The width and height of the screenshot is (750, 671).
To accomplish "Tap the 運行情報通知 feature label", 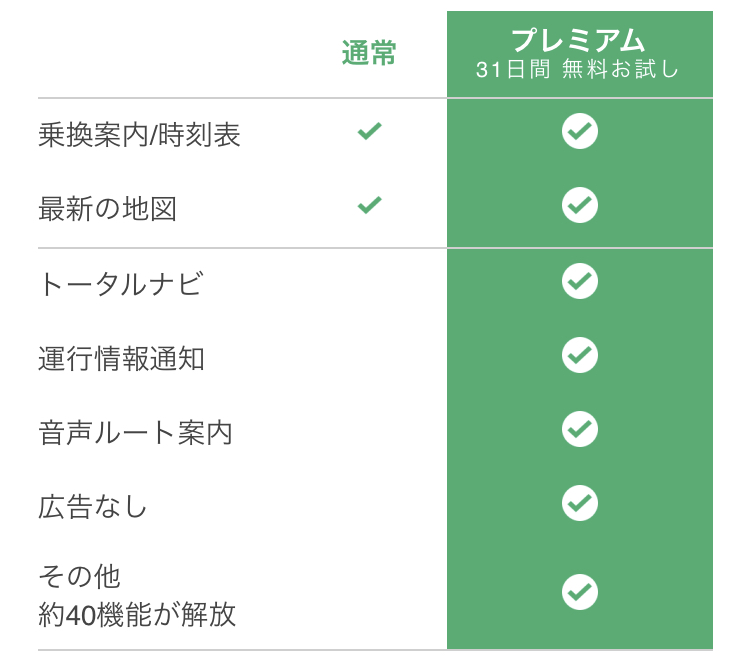I will [x=121, y=358].
